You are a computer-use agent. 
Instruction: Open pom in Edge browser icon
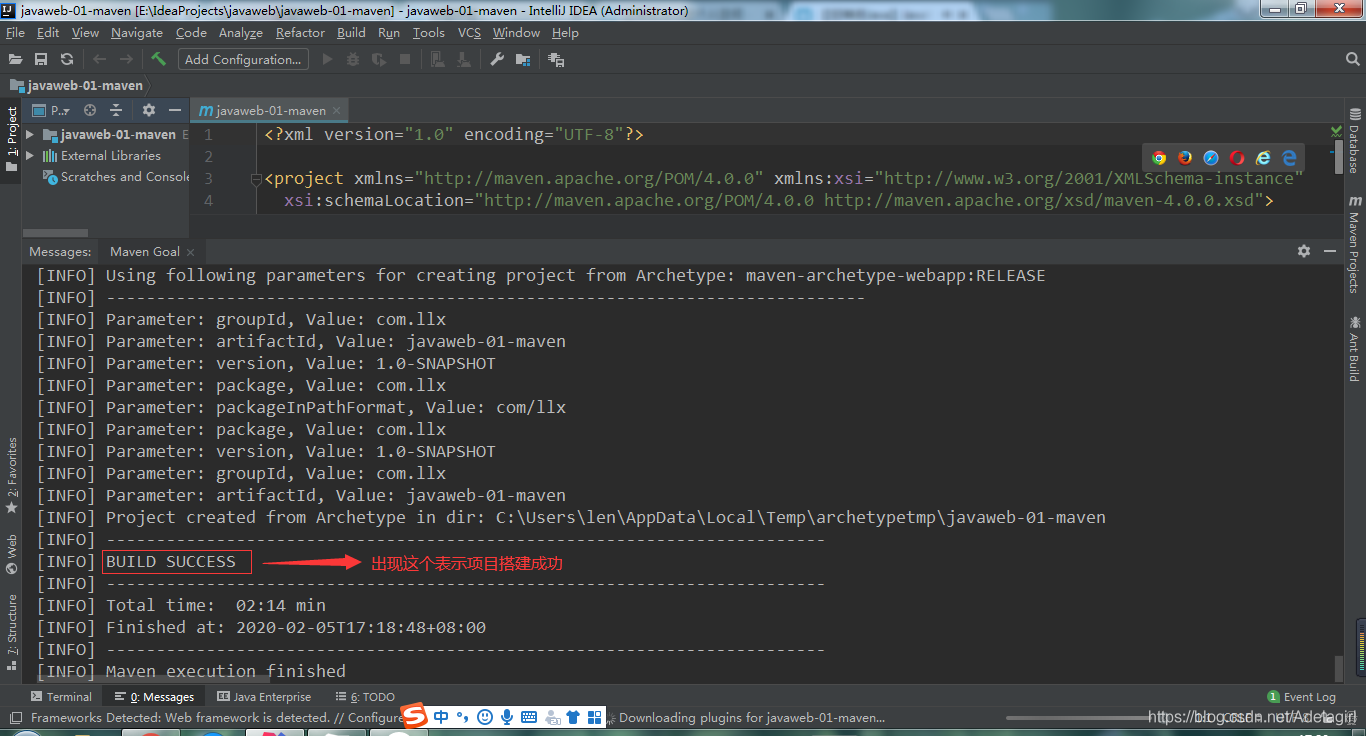[1290, 157]
